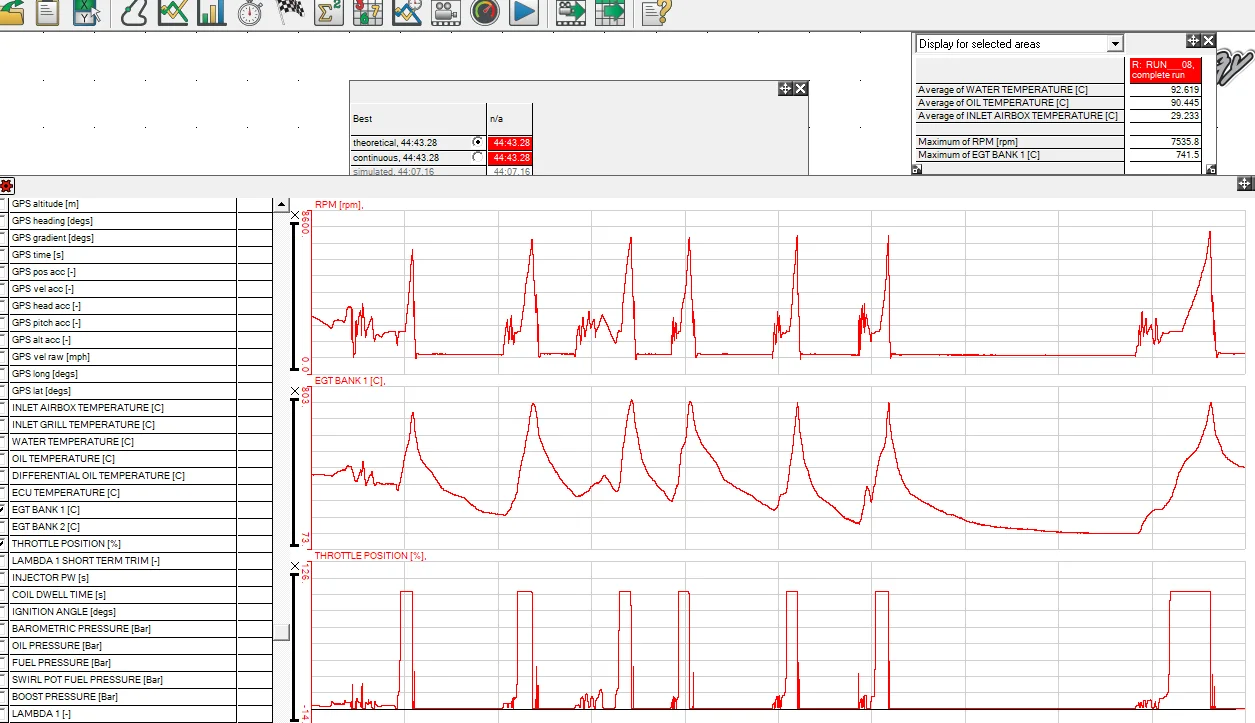Close the Best lap time panel
The image size is (1255, 723).
click(x=801, y=89)
